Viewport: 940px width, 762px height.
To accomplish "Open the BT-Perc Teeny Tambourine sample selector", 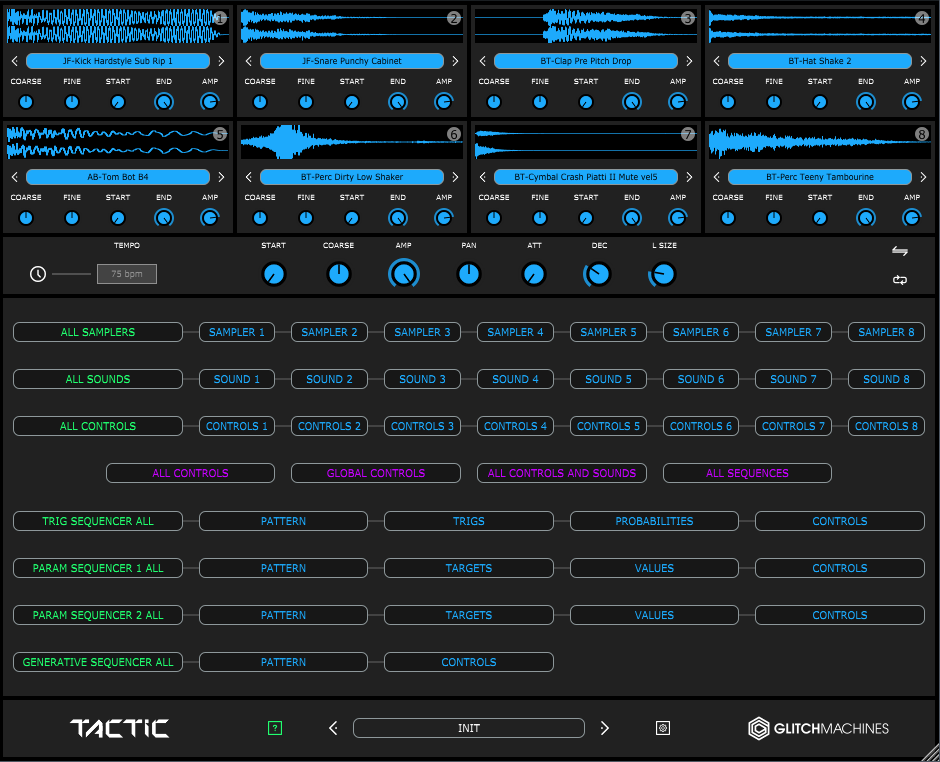I will (x=820, y=177).
